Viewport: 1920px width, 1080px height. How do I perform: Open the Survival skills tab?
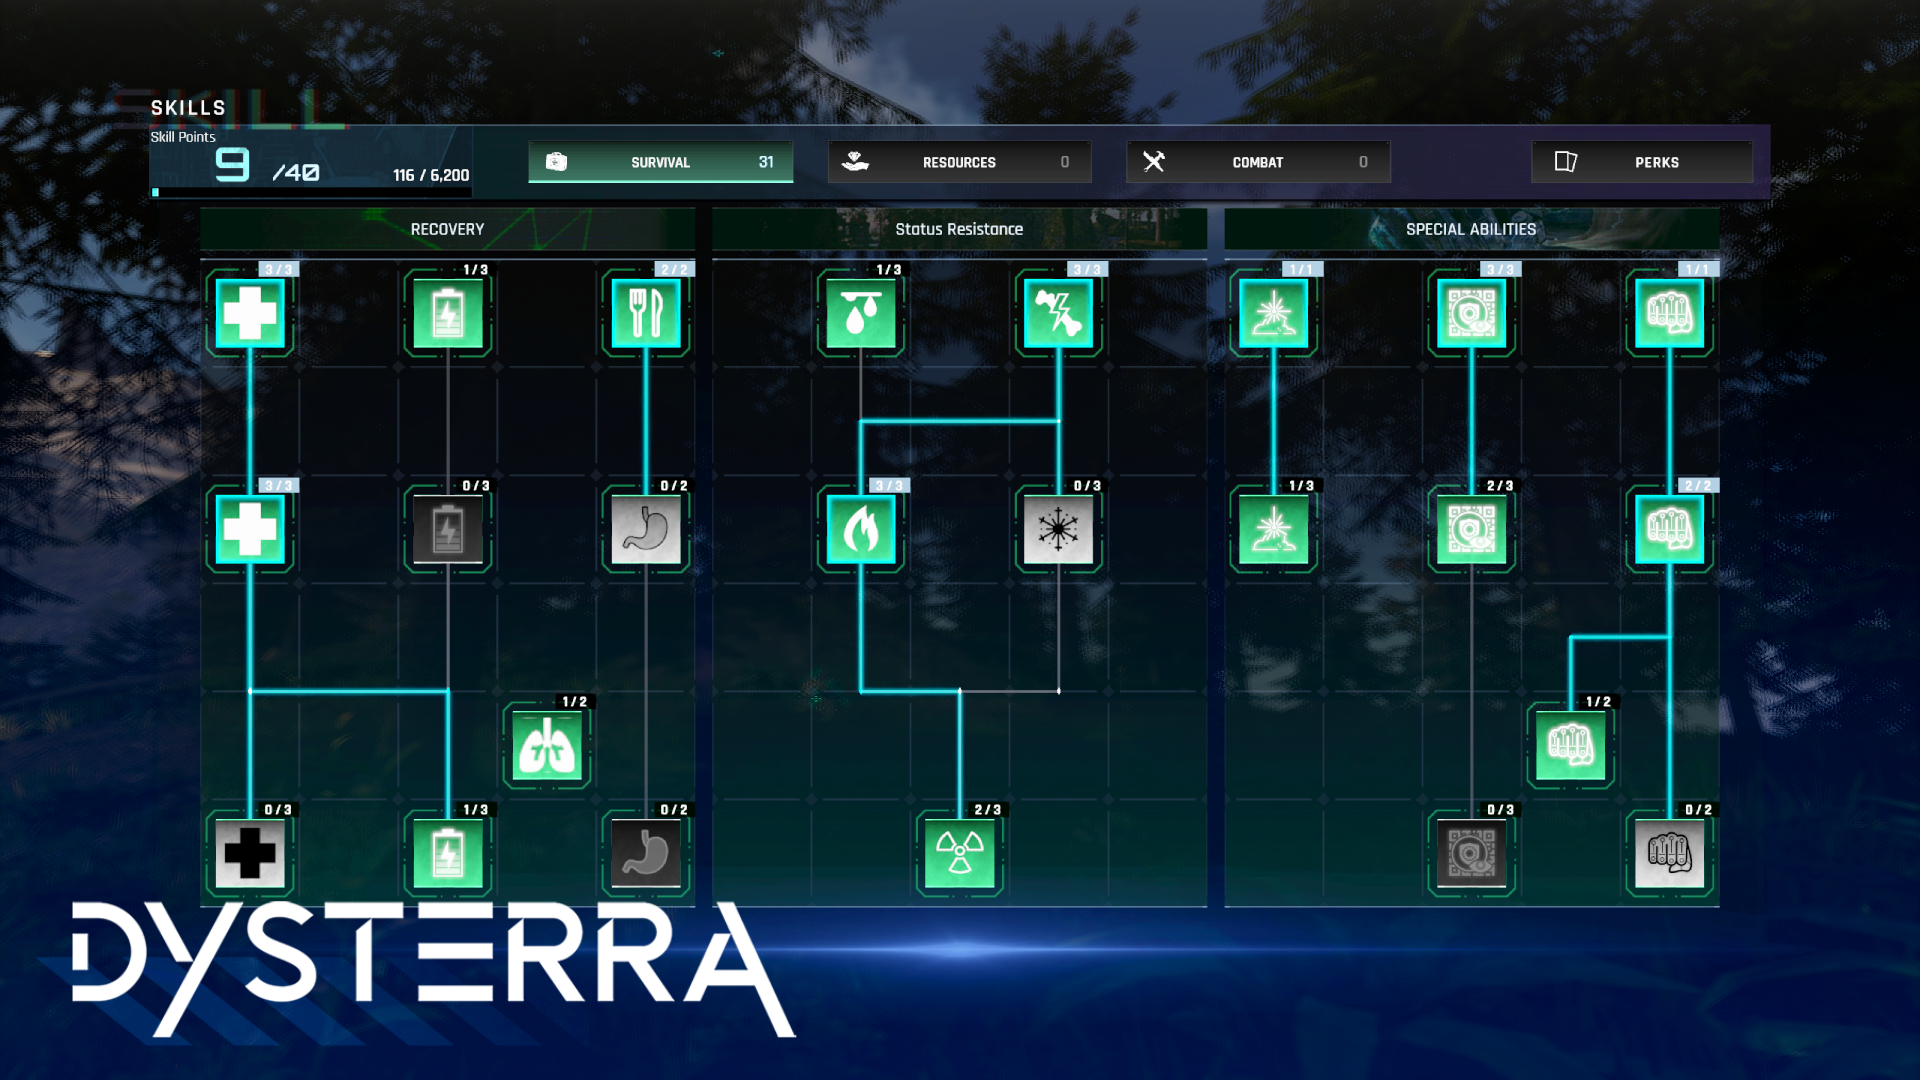[x=660, y=162]
